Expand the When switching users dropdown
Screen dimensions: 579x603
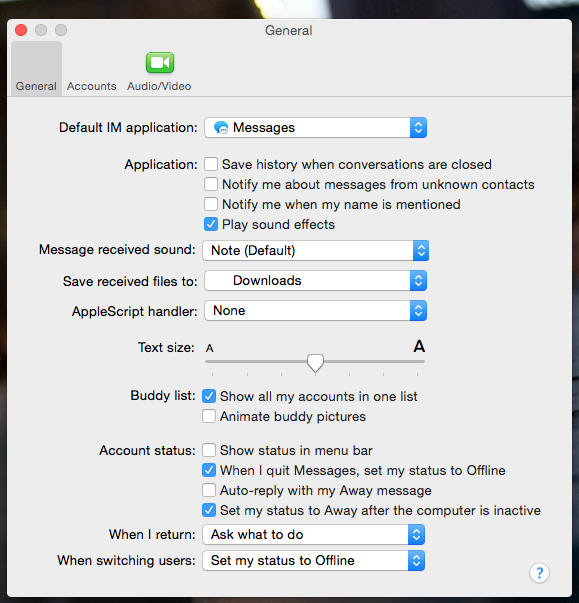pos(314,561)
